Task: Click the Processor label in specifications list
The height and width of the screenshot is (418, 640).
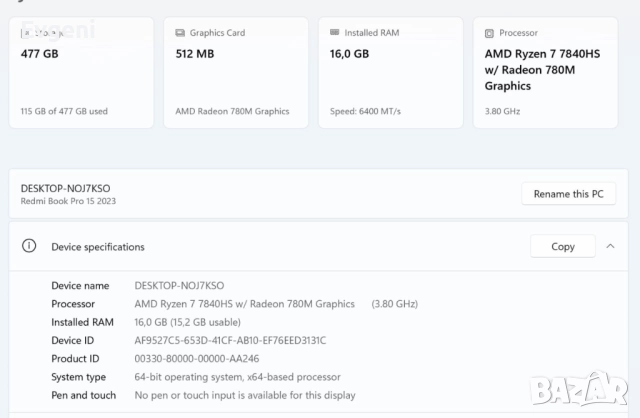Action: [73, 304]
